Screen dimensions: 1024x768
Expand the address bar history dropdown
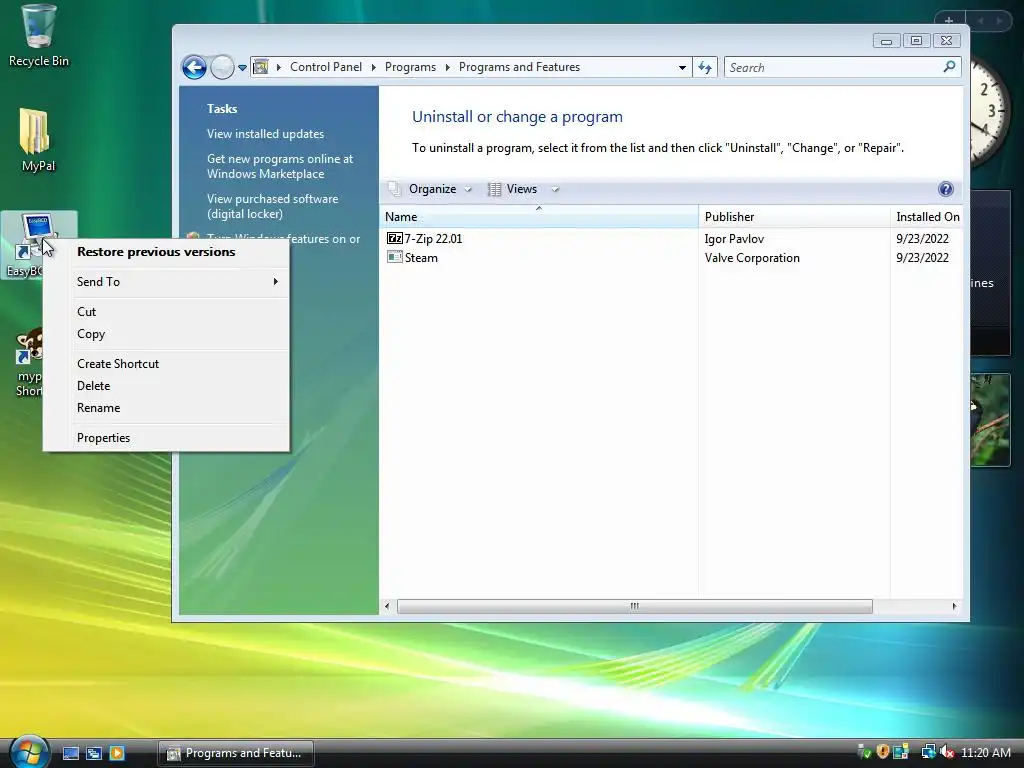point(682,67)
